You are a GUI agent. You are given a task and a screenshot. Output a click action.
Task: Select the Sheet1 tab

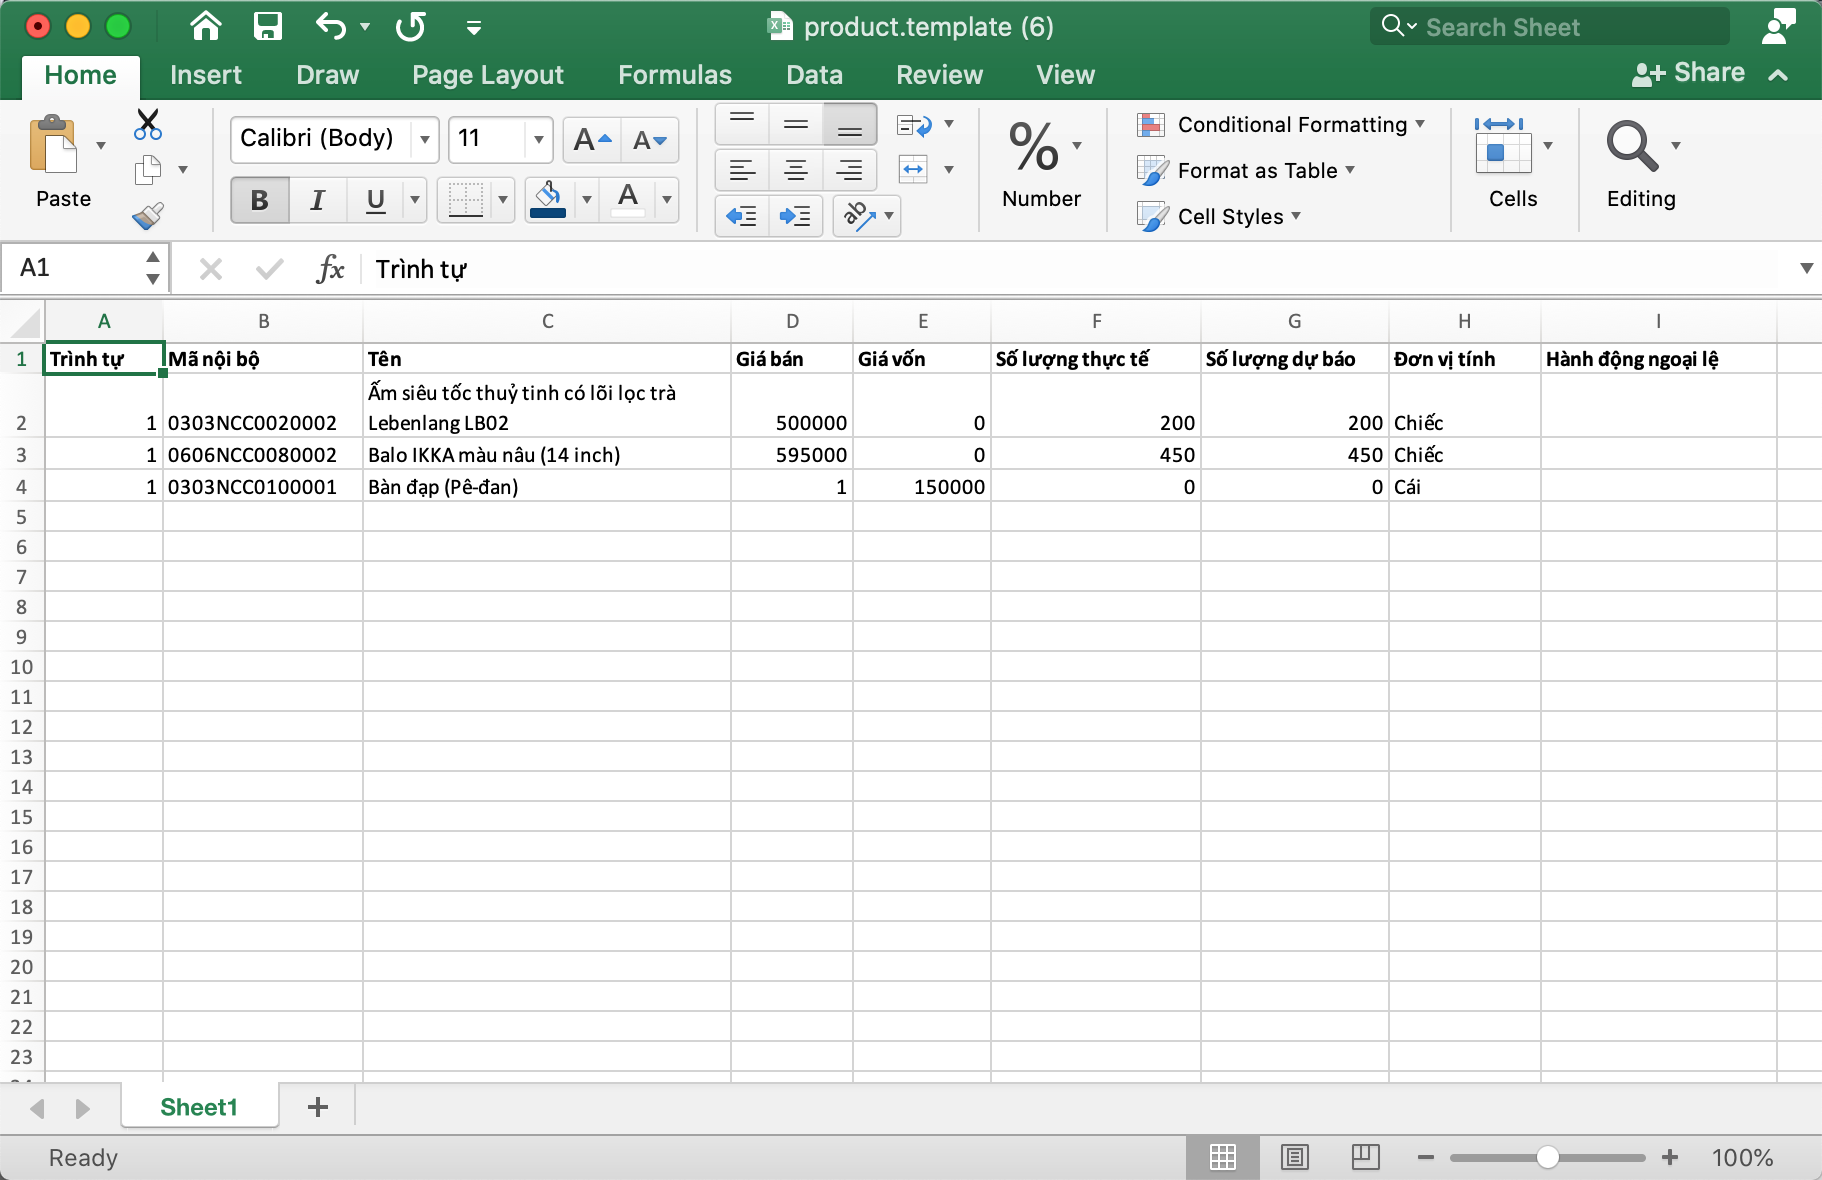(x=199, y=1107)
